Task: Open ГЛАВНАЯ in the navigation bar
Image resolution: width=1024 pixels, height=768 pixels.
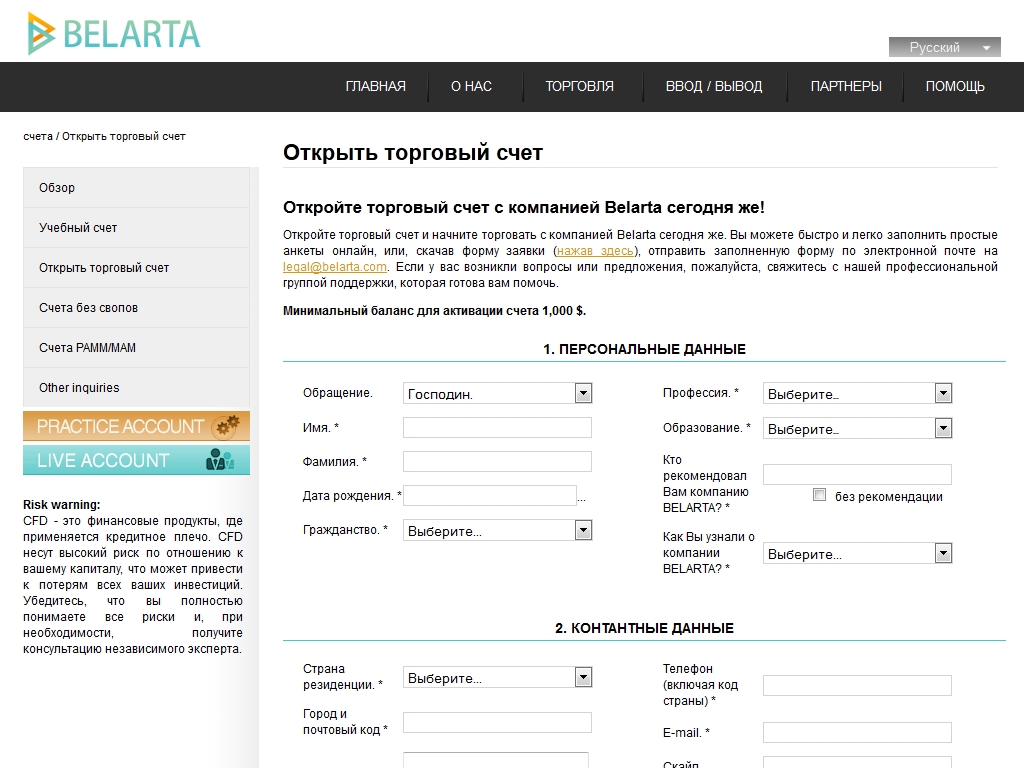Action: pyautogui.click(x=375, y=86)
